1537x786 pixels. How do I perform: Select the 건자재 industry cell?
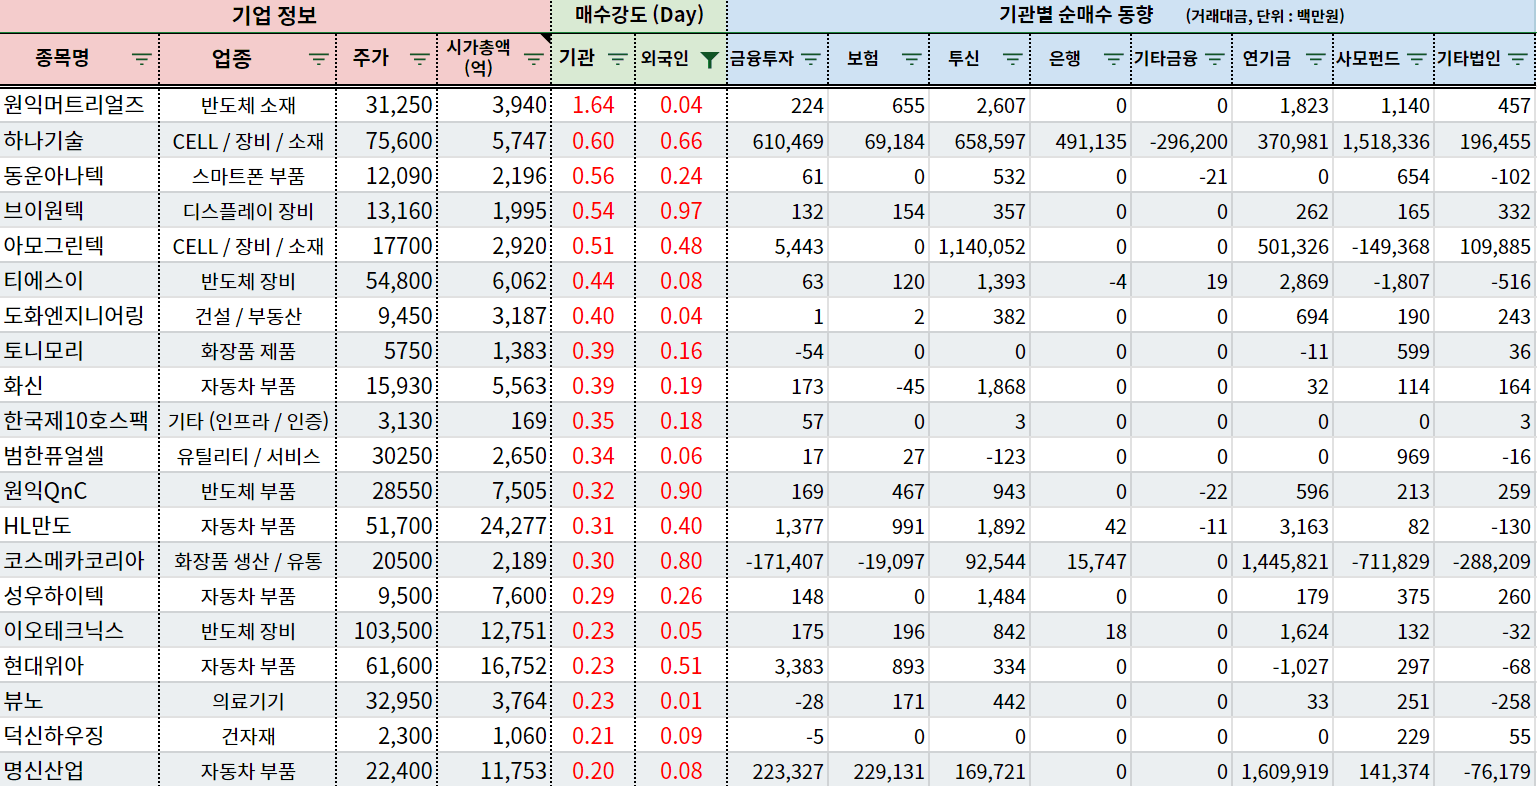click(248, 736)
